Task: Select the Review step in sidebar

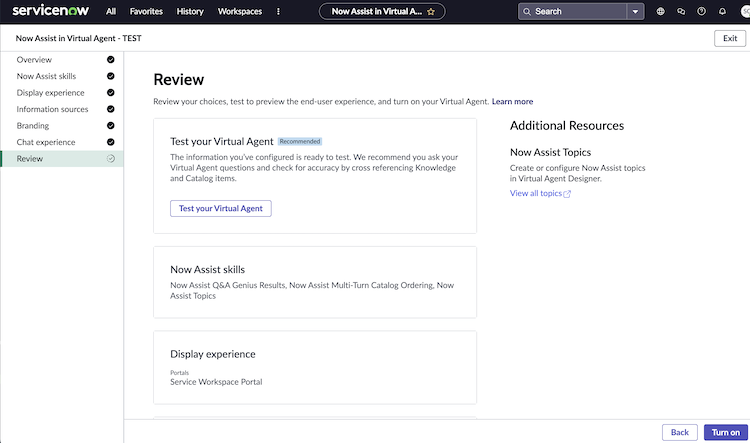Action: click(62, 159)
